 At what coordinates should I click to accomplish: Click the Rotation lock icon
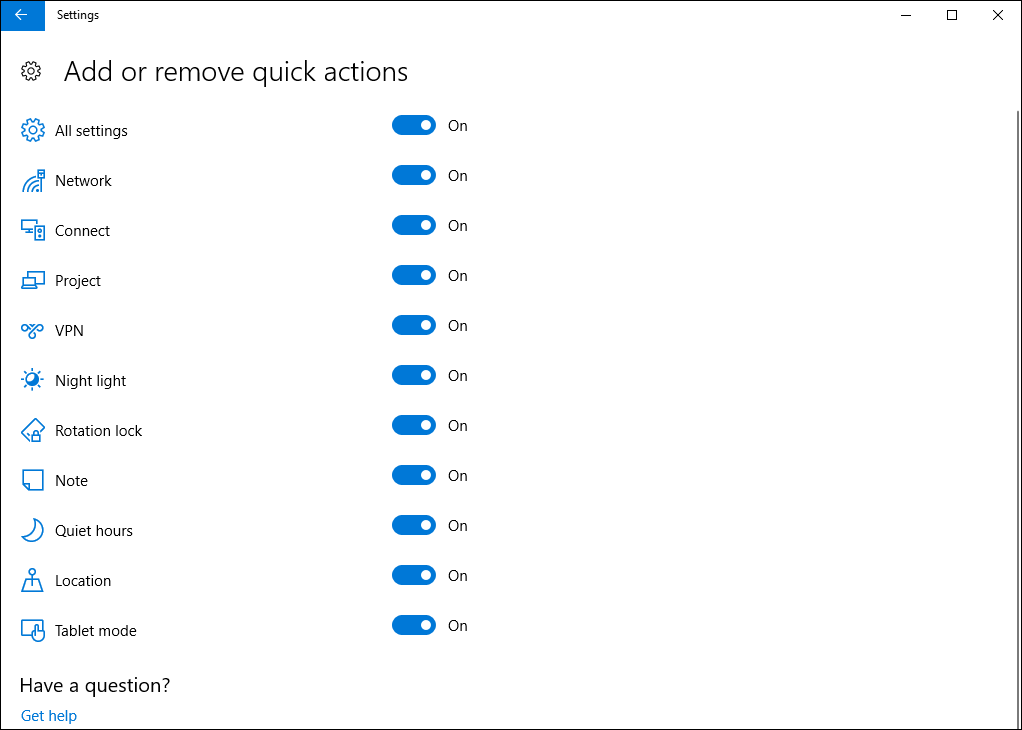pyautogui.click(x=32, y=430)
